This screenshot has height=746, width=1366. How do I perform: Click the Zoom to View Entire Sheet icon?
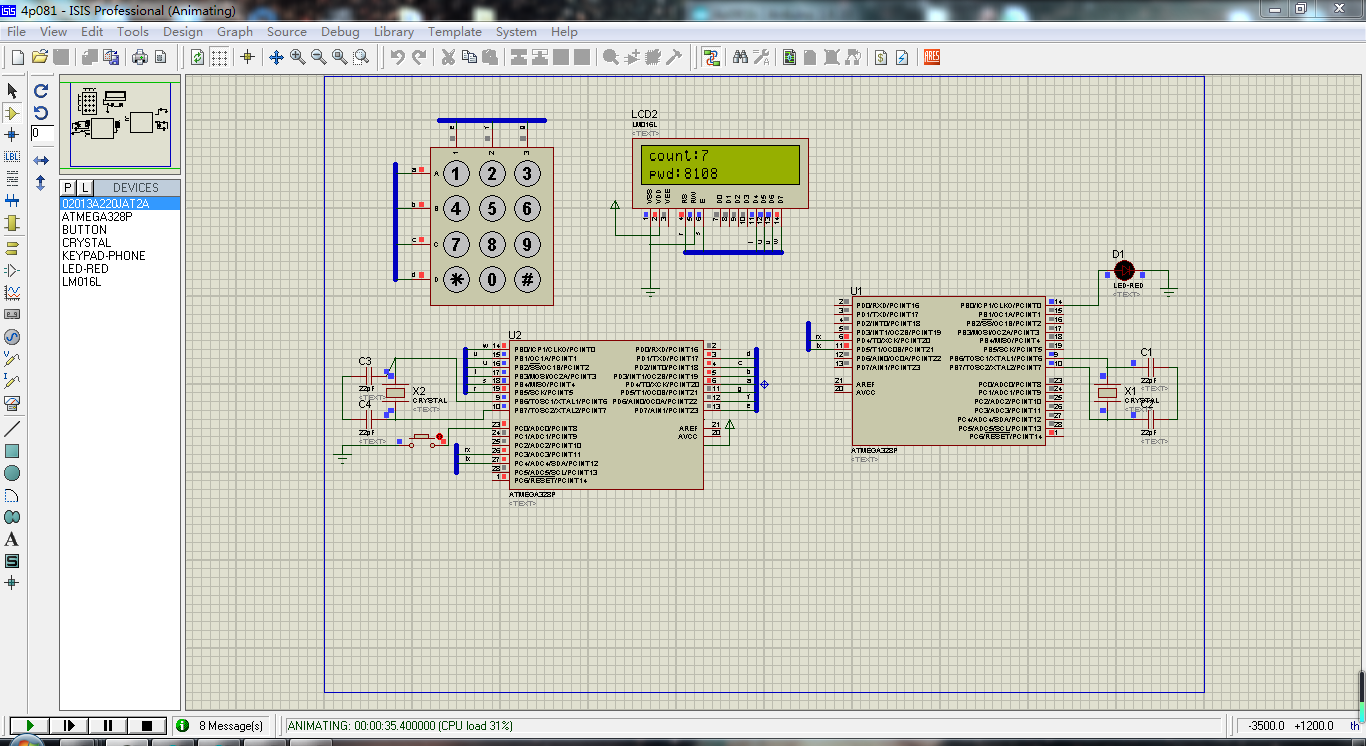[x=339, y=57]
